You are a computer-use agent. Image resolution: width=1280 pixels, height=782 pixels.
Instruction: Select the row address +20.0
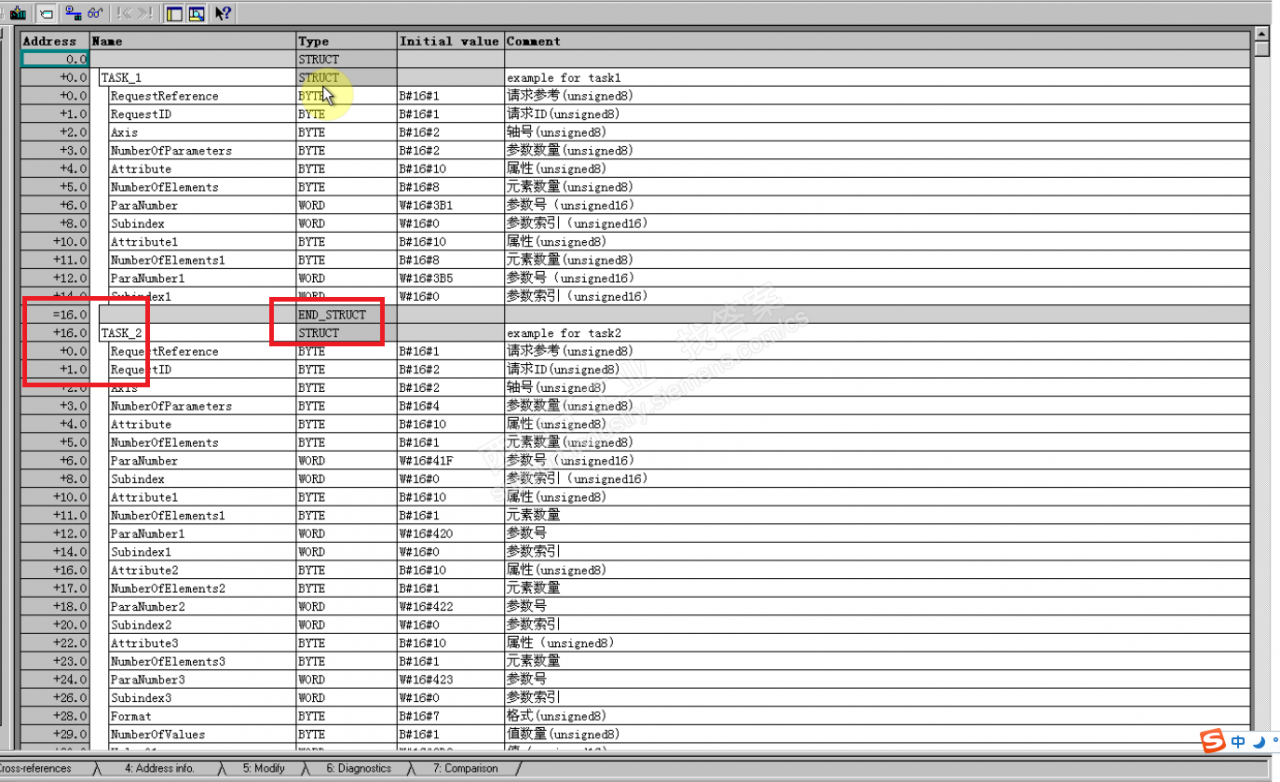tap(55, 625)
